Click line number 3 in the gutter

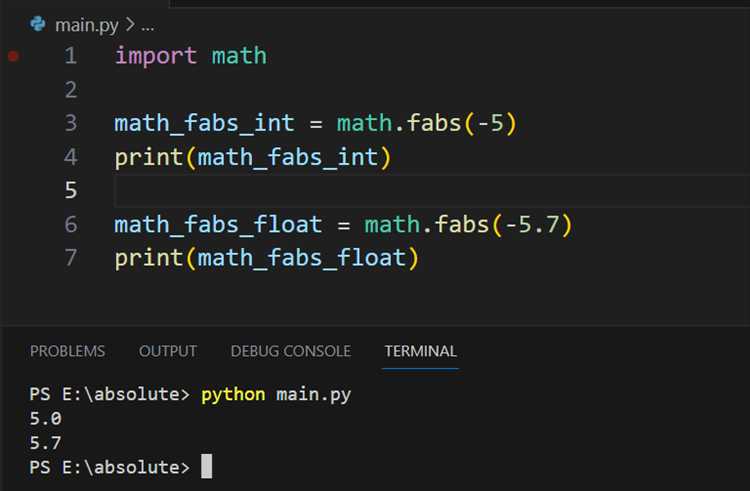[70, 123]
